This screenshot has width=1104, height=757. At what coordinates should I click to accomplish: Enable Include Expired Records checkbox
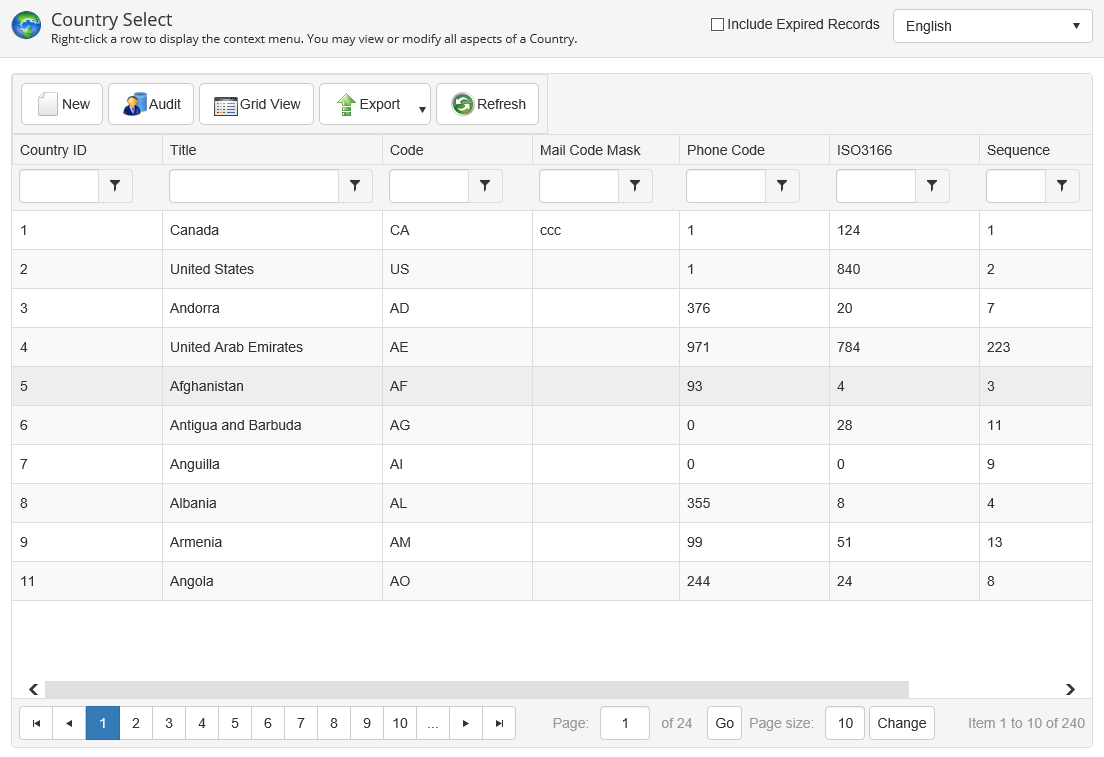[x=717, y=25]
